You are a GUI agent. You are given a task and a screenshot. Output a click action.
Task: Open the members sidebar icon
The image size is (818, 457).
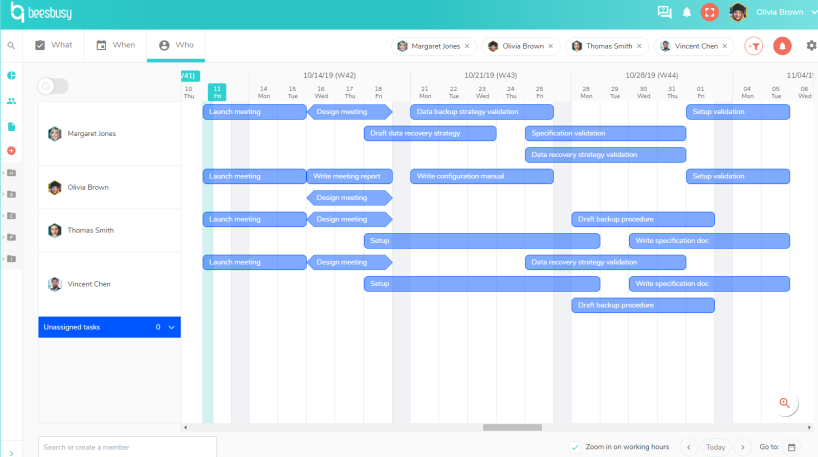[x=11, y=101]
